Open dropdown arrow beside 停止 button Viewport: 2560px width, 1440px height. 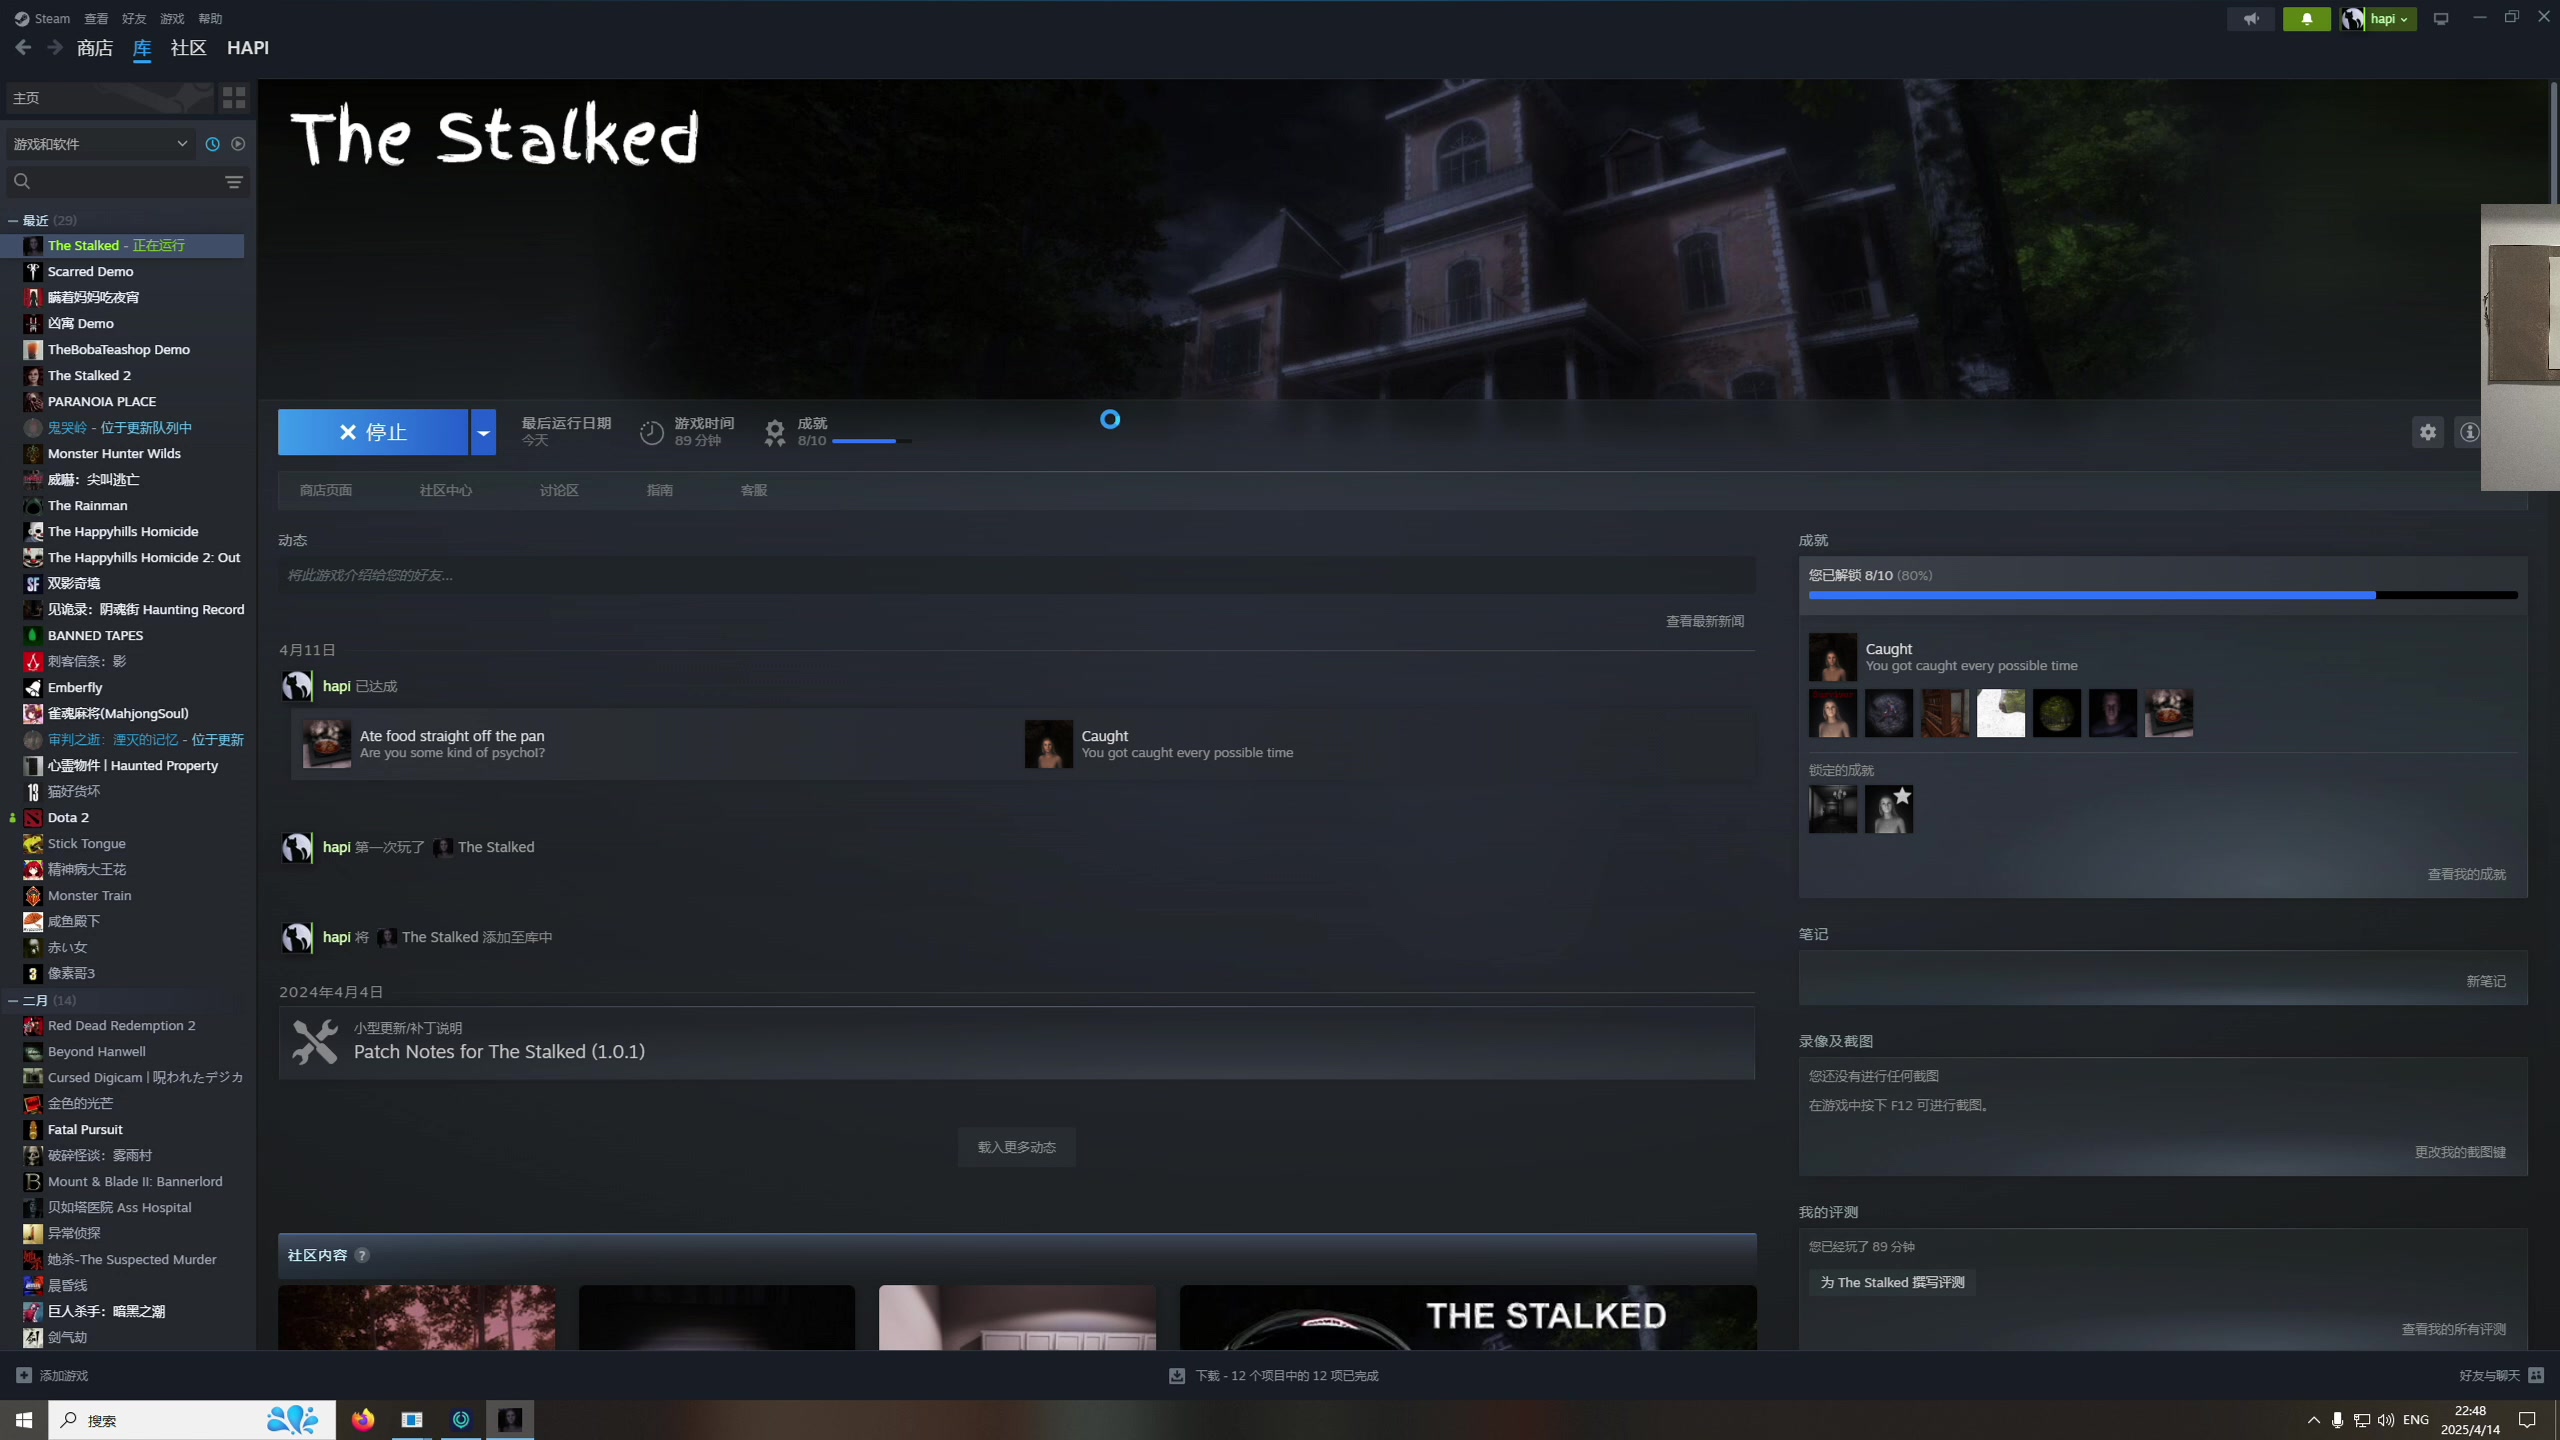pos(483,432)
